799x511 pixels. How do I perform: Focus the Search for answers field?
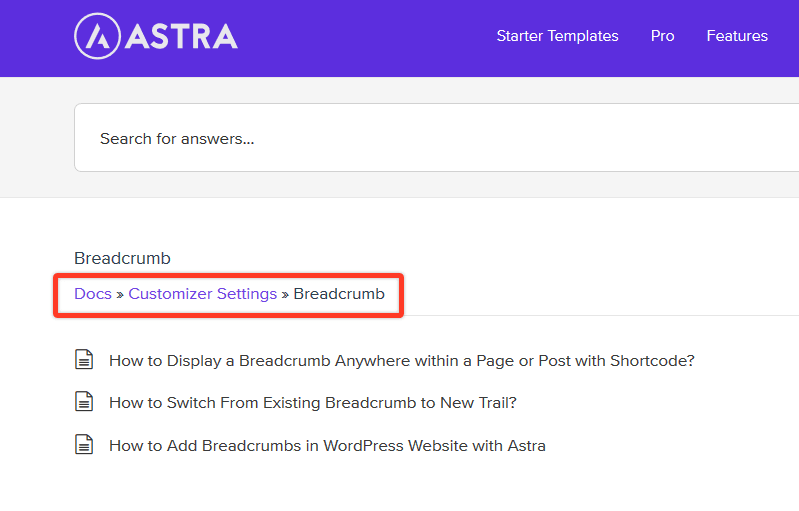pyautogui.click(x=437, y=138)
